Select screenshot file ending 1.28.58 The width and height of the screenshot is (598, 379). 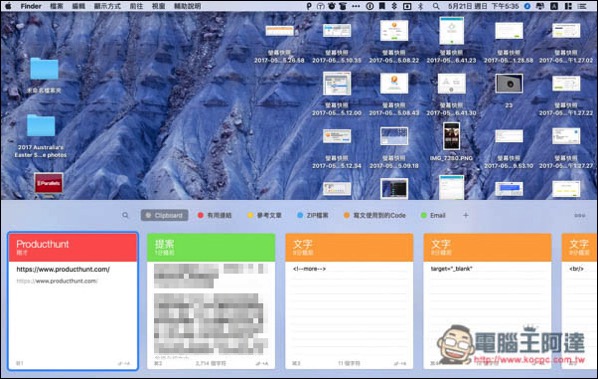[x=509, y=42]
